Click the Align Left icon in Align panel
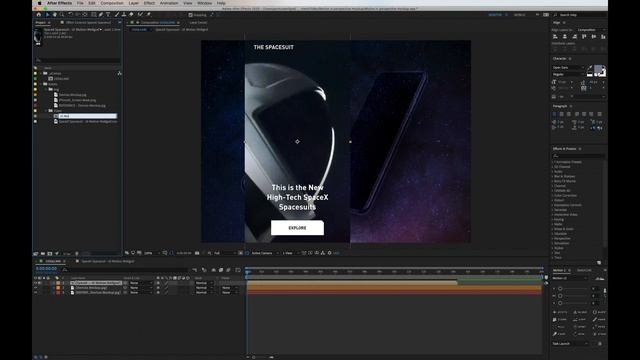This screenshot has height=360, width=640. click(555, 37)
